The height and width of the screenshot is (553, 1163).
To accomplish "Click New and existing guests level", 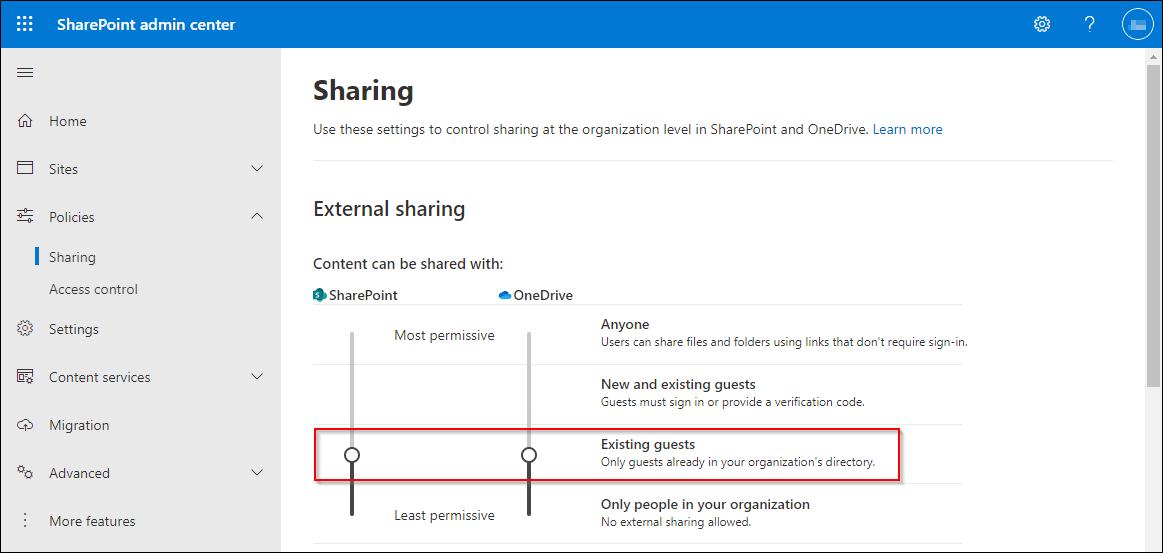I will [x=678, y=384].
